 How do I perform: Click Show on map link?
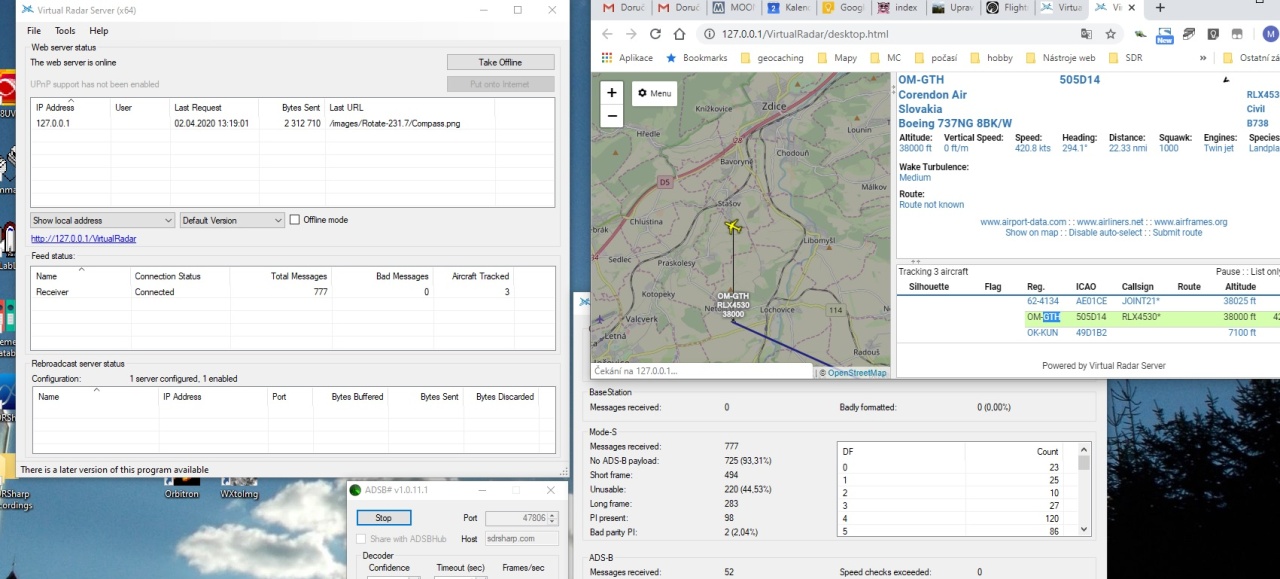(1031, 233)
